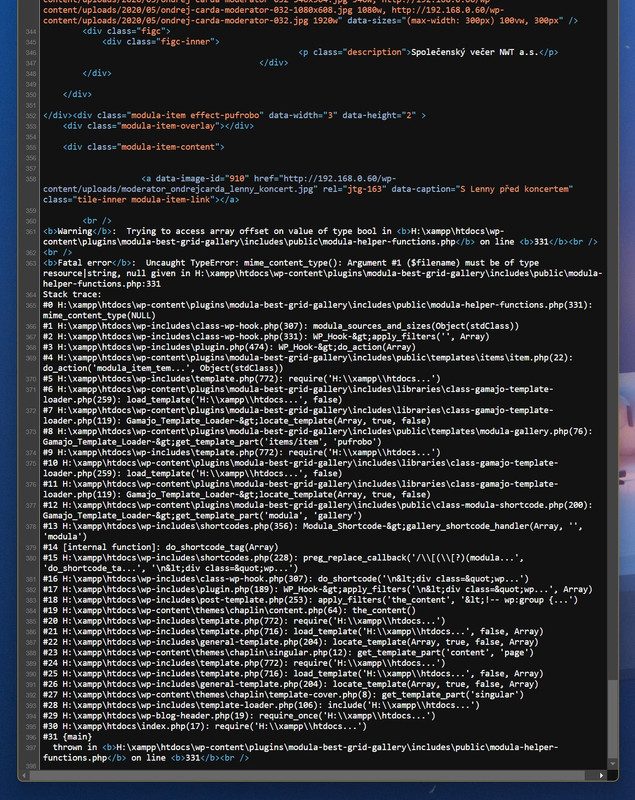Click the 'Warning' text on line 361
This screenshot has height=800, width=635.
click(74, 231)
